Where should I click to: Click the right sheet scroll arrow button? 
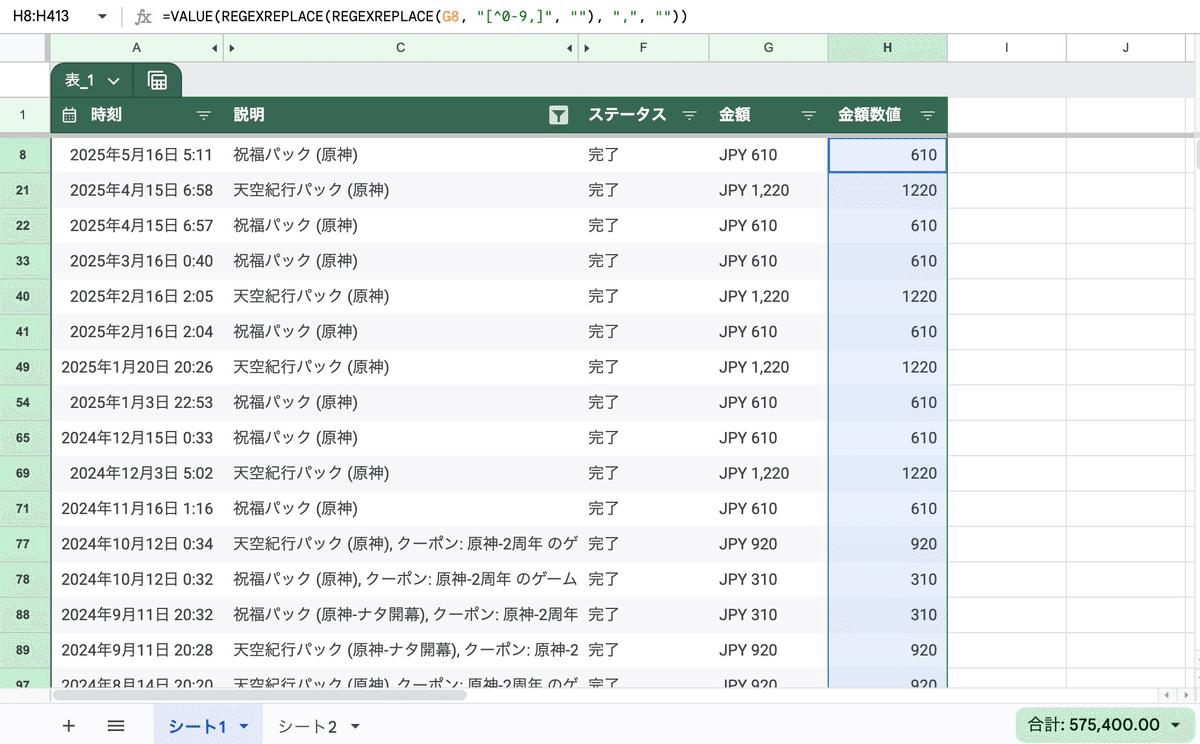[1186, 695]
